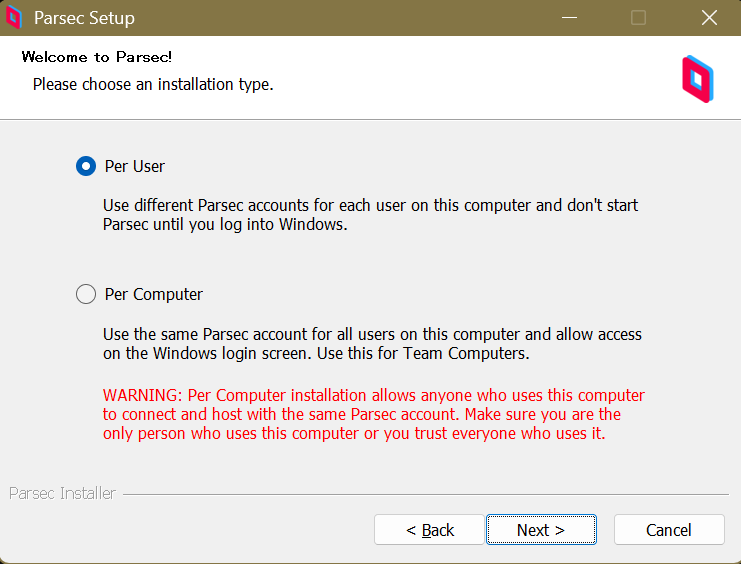Click the Per User description text

pos(370,215)
